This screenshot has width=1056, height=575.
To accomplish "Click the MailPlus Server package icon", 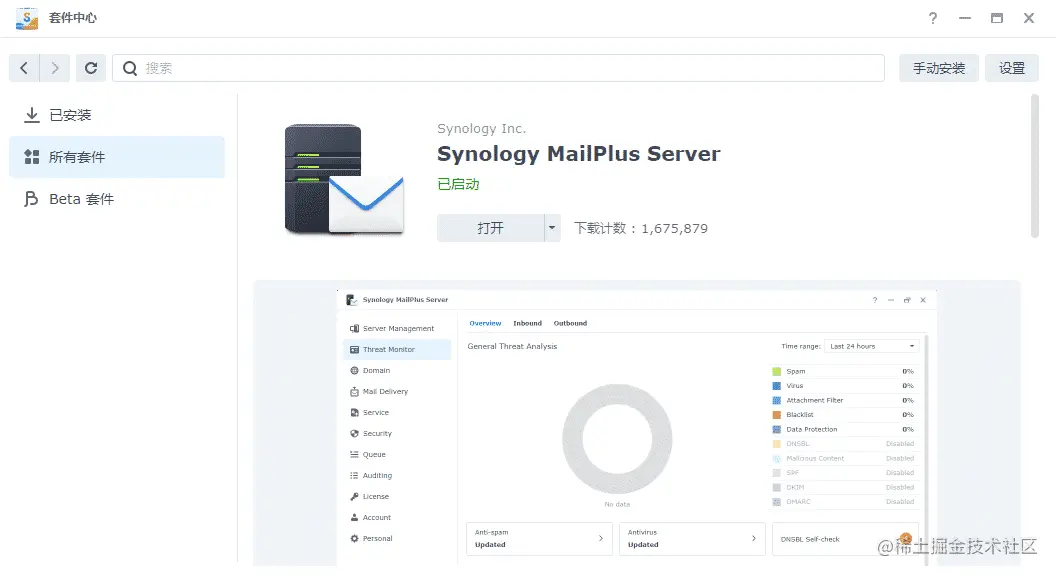I will (344, 180).
